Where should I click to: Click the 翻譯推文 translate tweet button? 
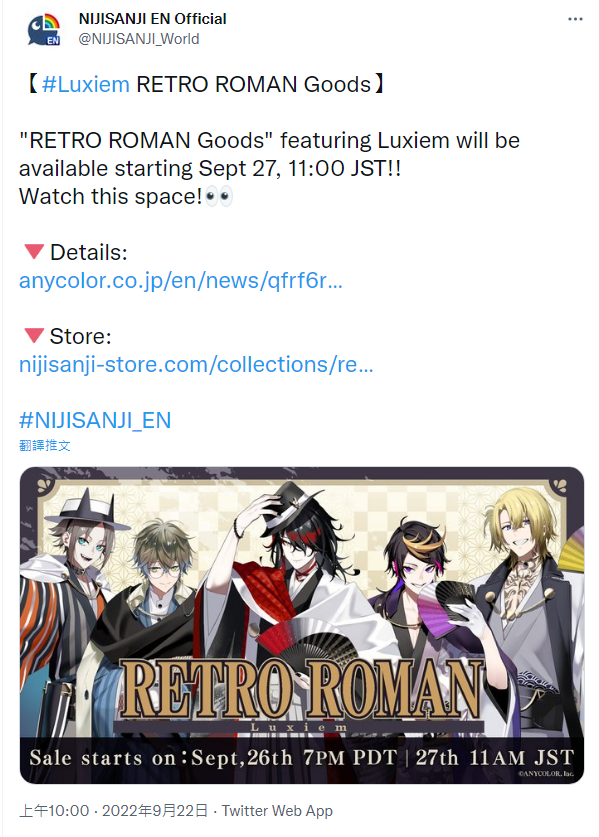point(45,445)
